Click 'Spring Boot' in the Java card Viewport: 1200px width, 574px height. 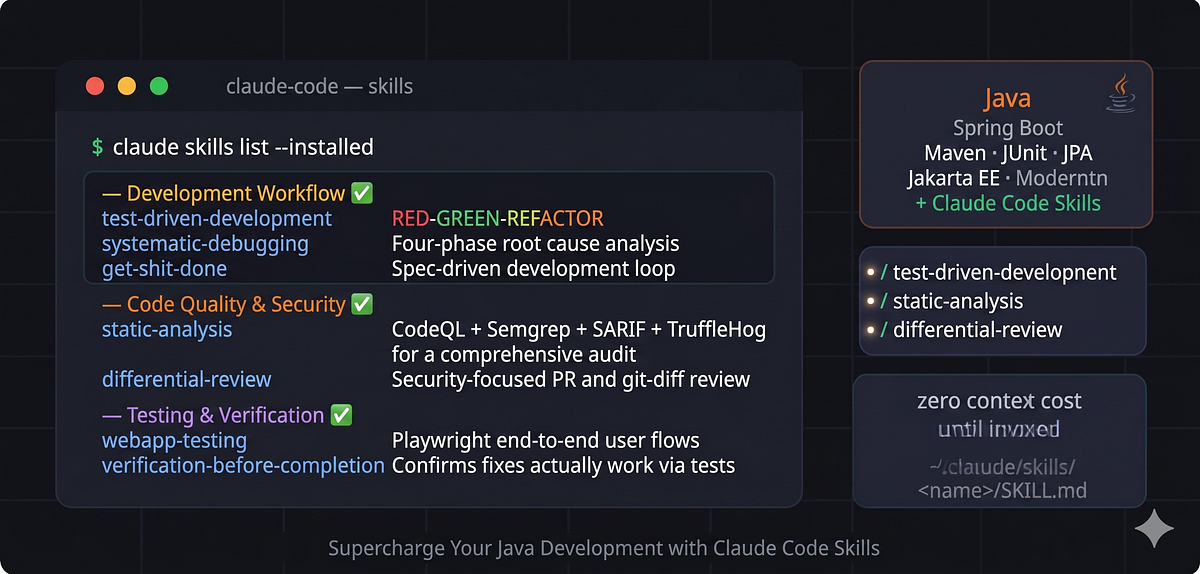1007,128
